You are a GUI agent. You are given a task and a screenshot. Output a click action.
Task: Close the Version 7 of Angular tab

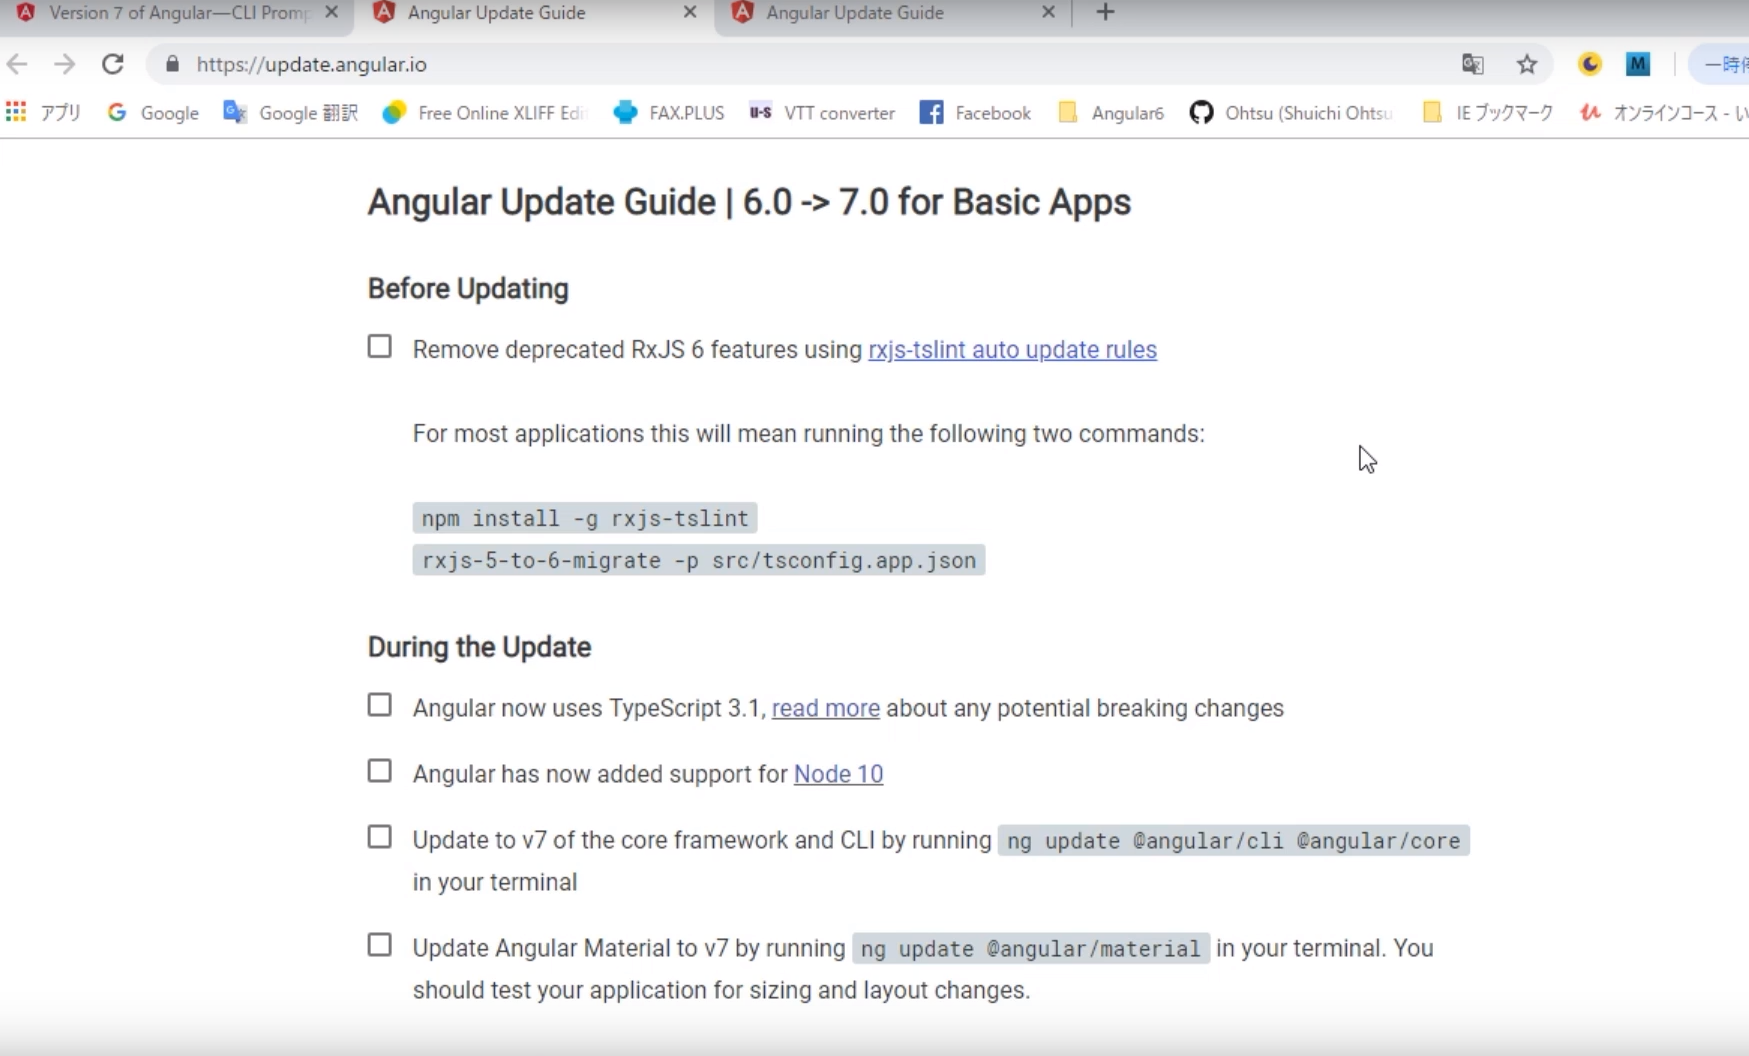(332, 12)
